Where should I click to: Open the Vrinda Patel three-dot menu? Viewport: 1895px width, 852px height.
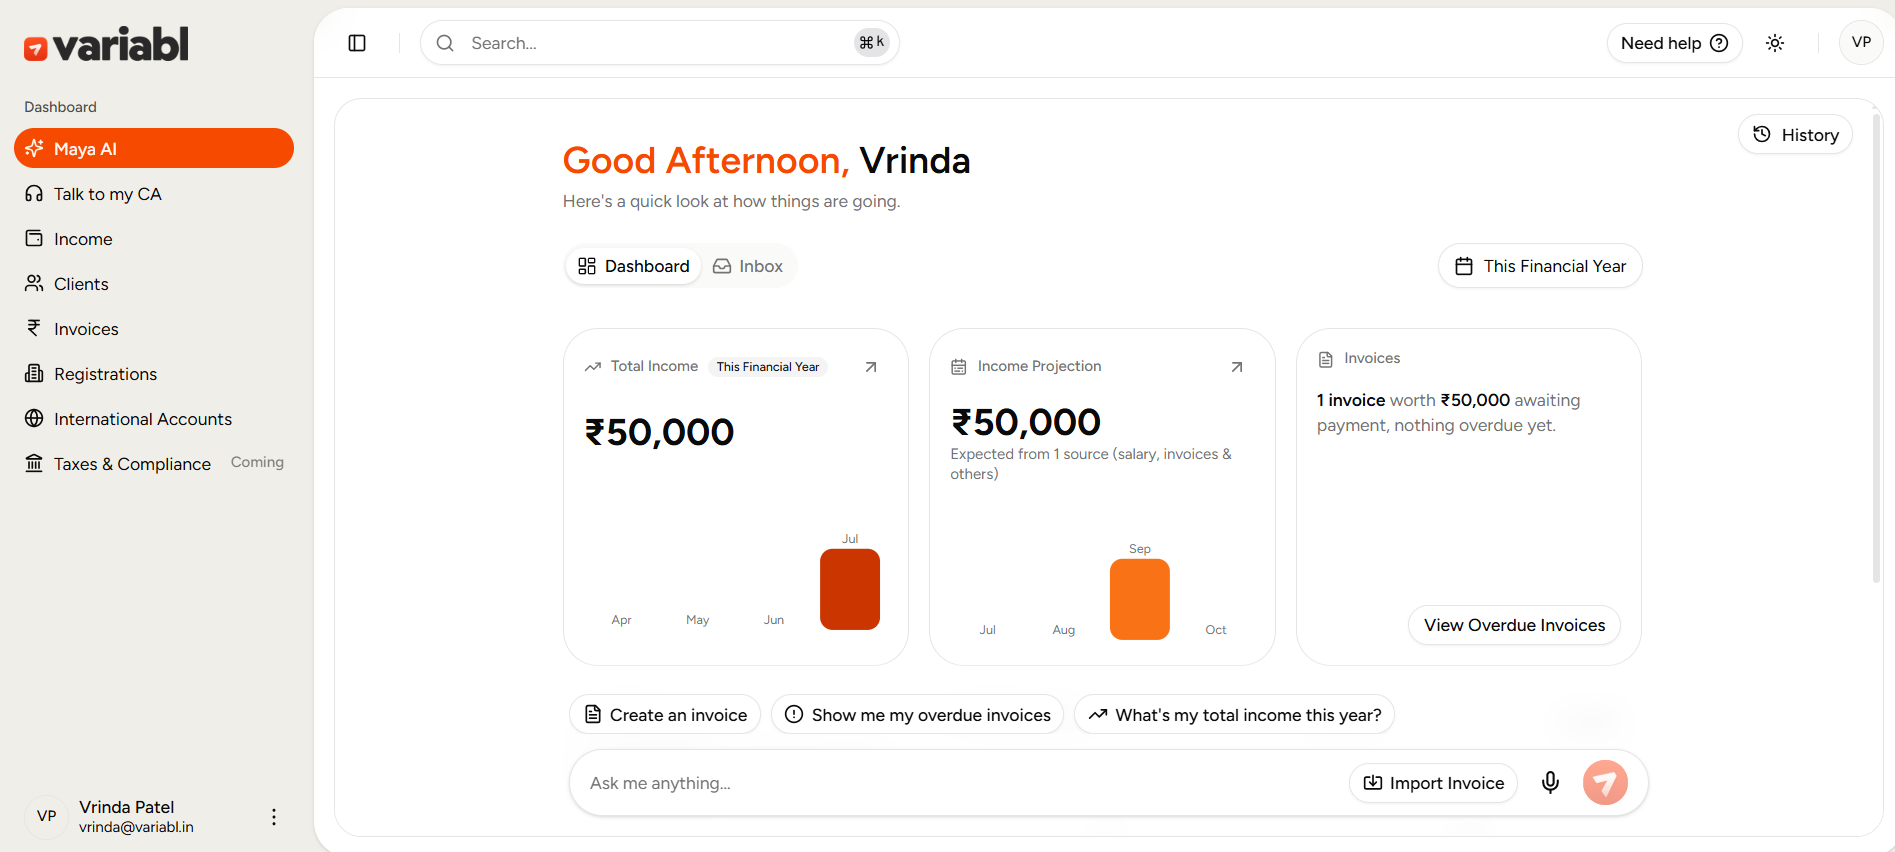(x=274, y=817)
